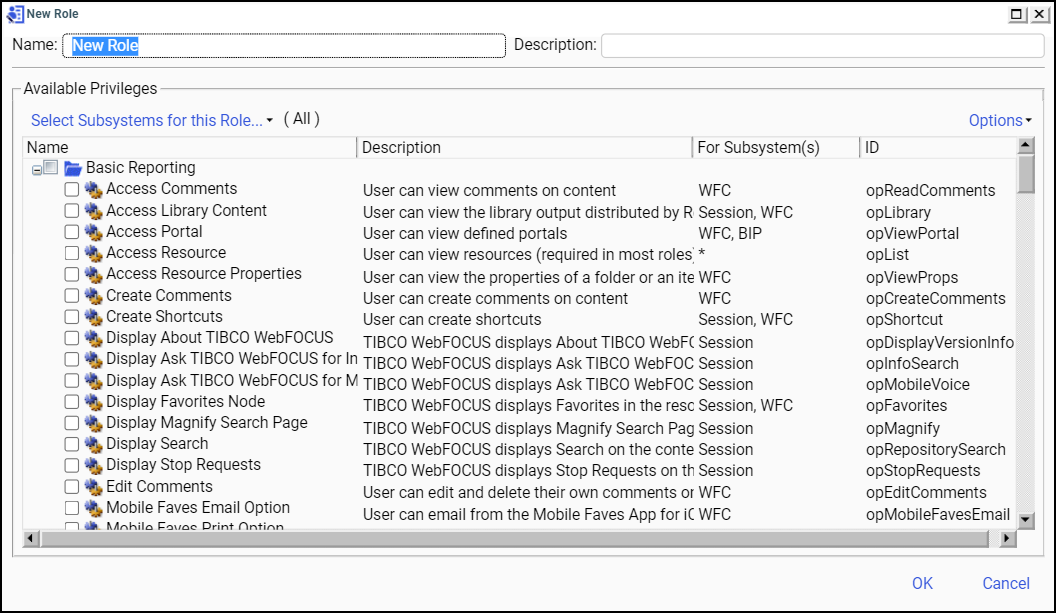
Task: Click into the Description text field
Action: click(822, 45)
